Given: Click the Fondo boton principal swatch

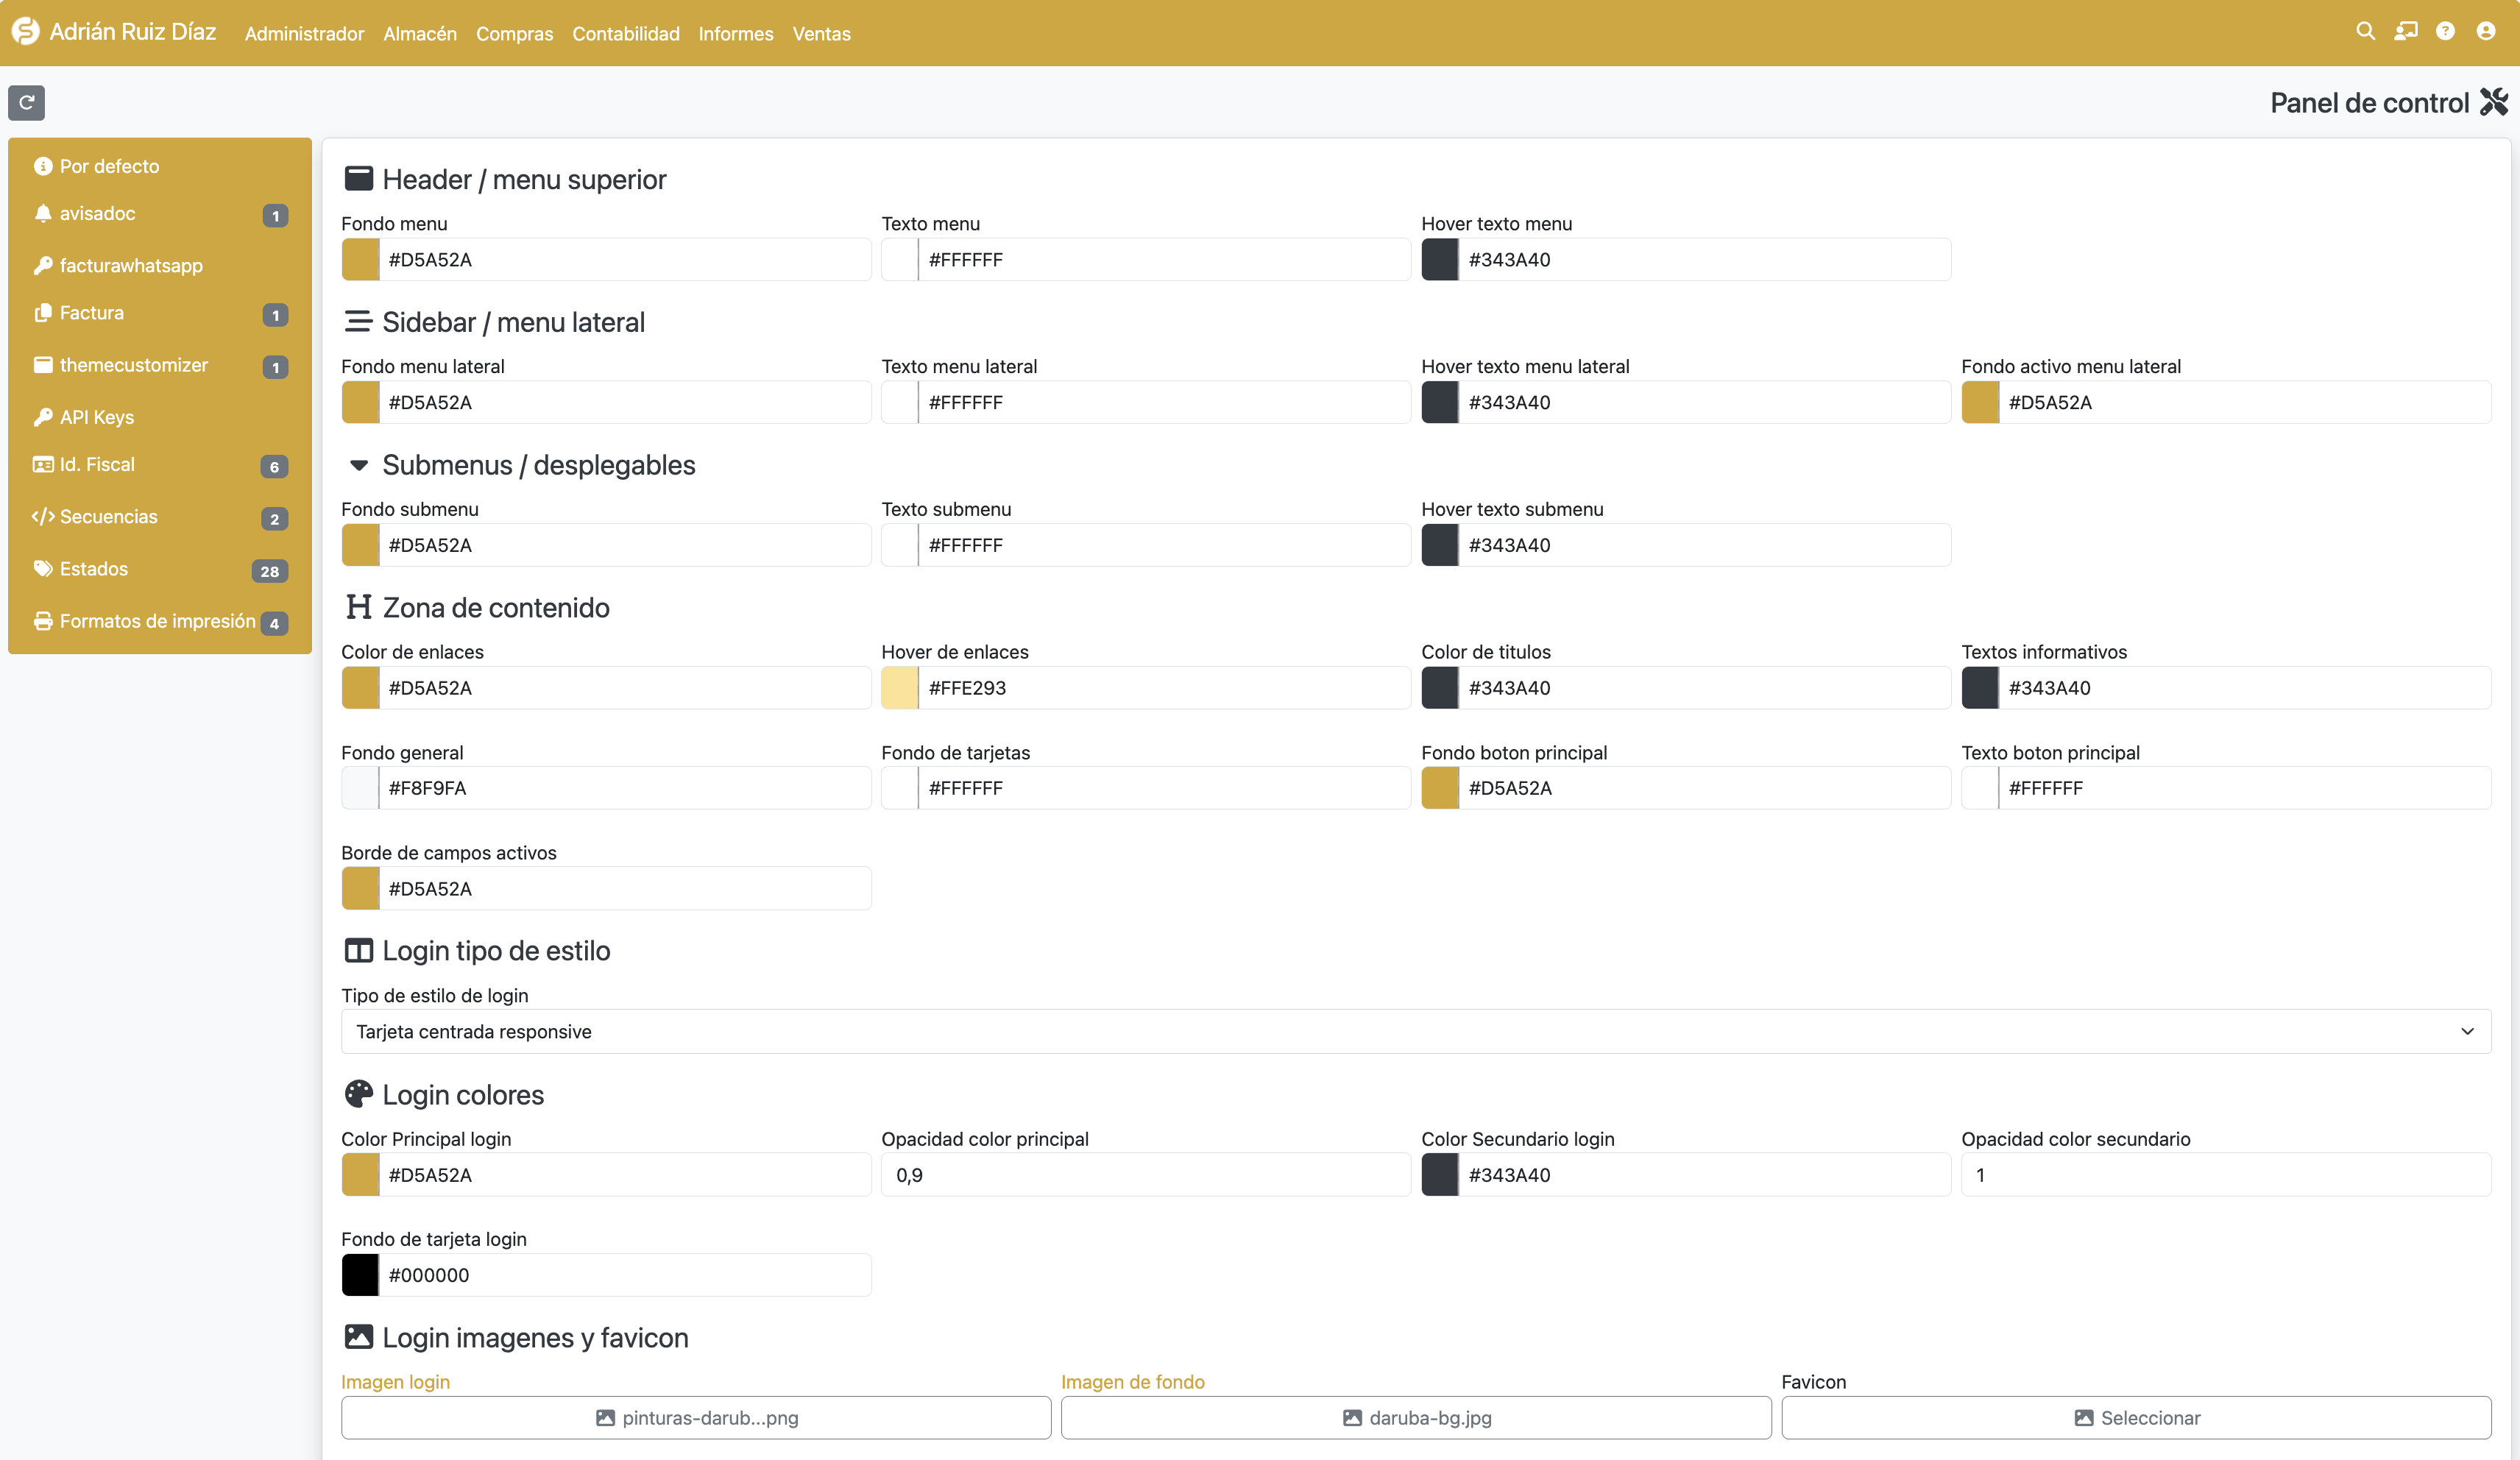Looking at the screenshot, I should point(1440,789).
